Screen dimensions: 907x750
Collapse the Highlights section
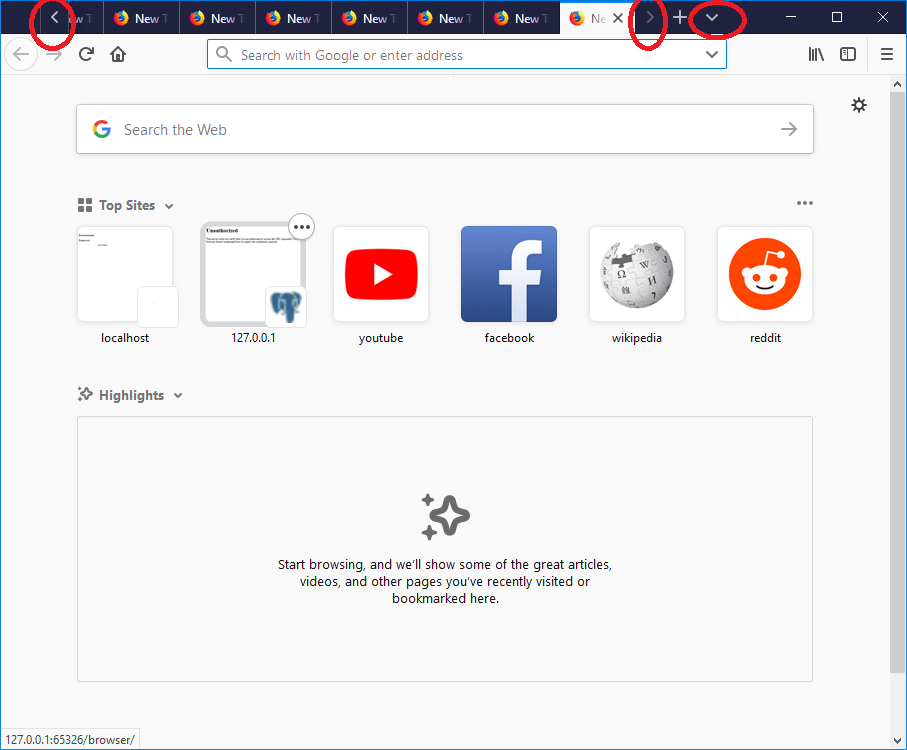click(178, 396)
